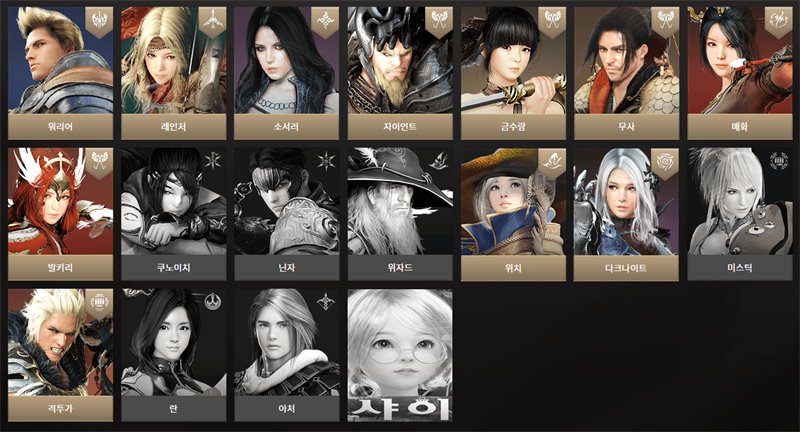Select the 워리어 character portrait
This screenshot has height=432, width=800.
coord(61,60)
